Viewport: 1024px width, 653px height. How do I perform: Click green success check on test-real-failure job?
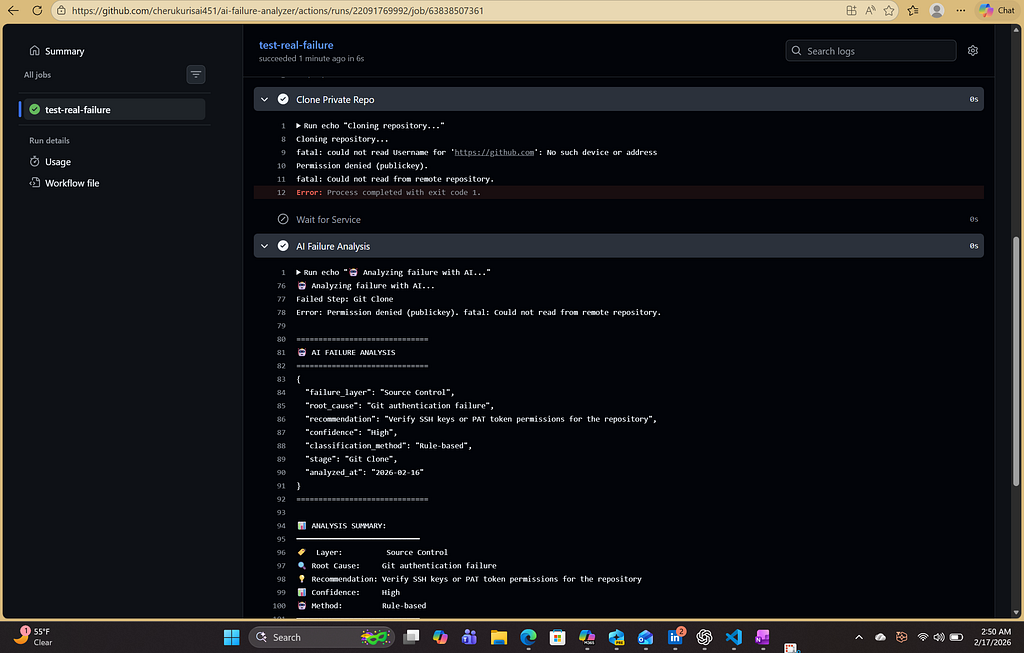pyautogui.click(x=35, y=110)
